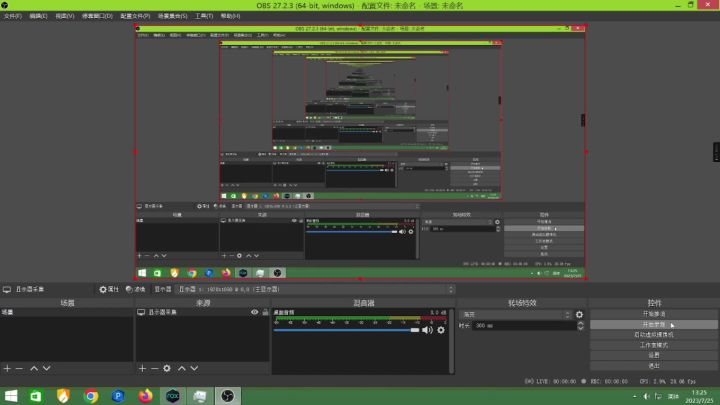
Task: Open transition properties gear icon
Action: 579,315
